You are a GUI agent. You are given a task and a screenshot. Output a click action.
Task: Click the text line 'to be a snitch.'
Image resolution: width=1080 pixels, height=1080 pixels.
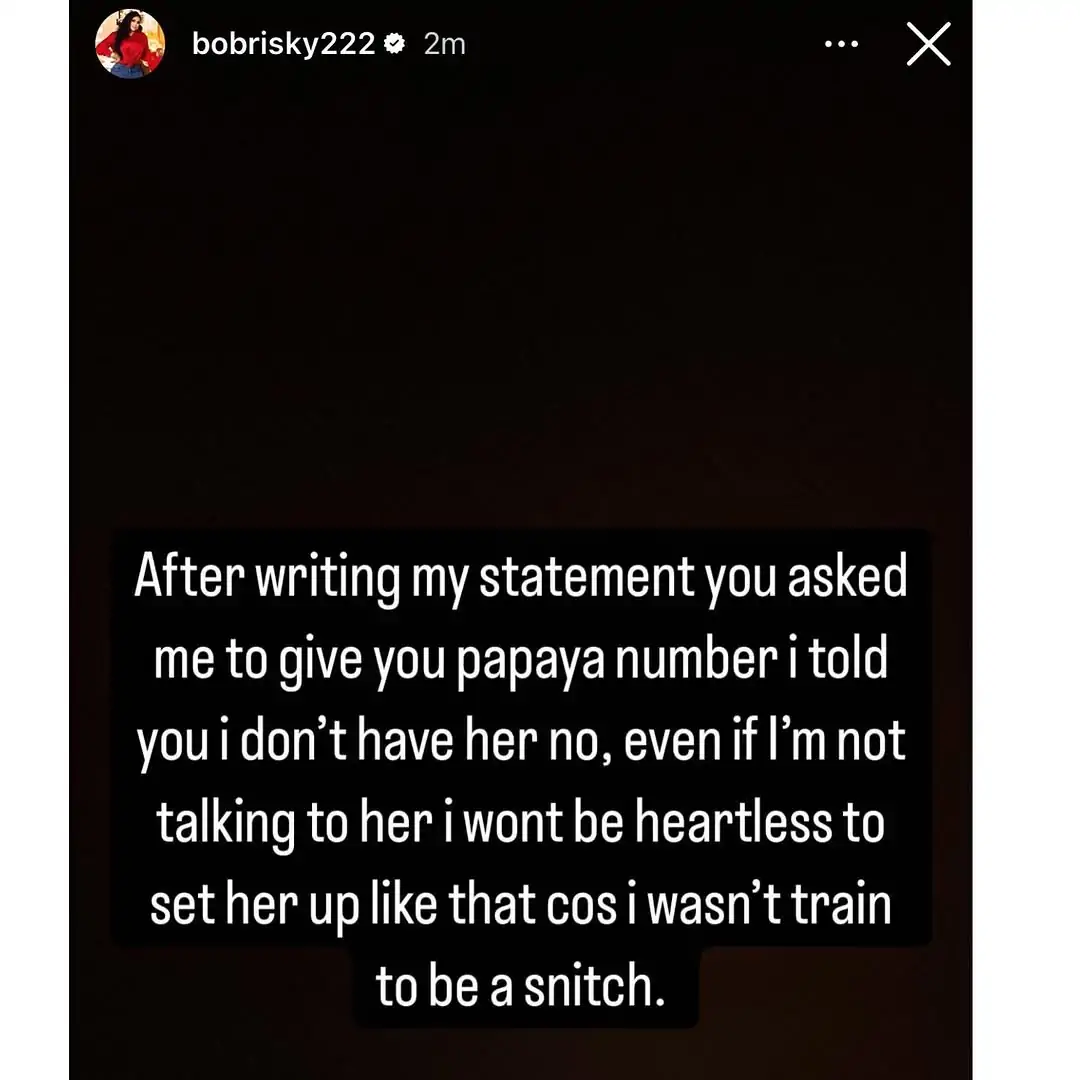pos(521,986)
